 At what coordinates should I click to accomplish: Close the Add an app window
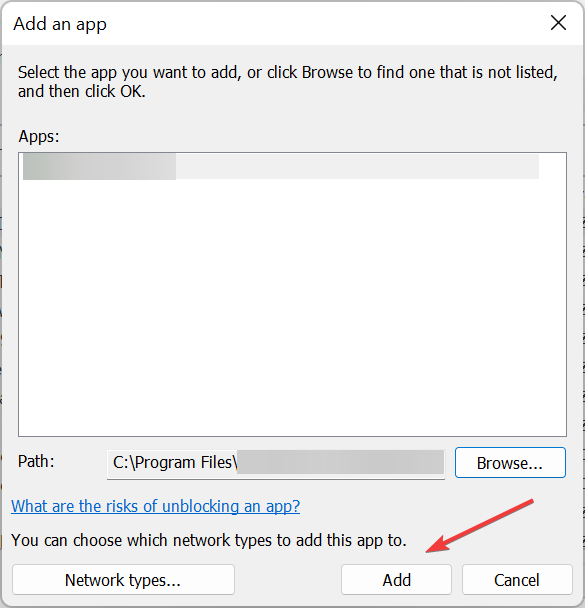558,23
